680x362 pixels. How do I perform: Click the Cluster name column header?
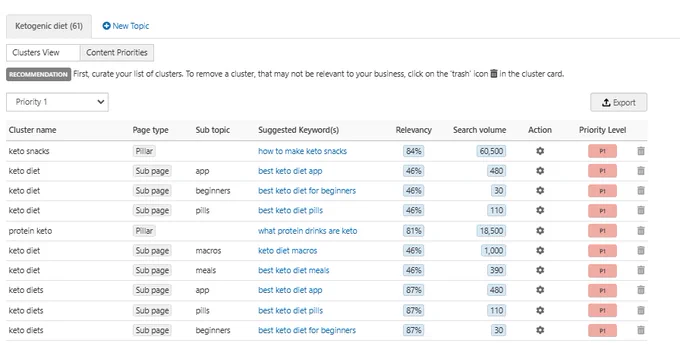click(x=33, y=130)
